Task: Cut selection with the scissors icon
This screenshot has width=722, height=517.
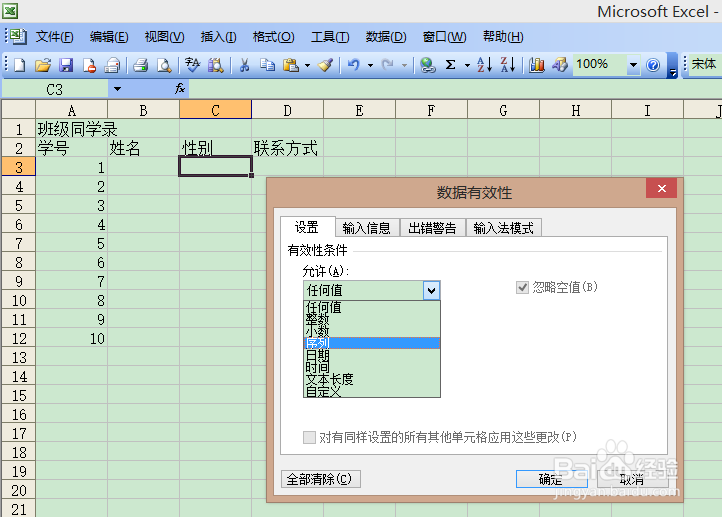Action: (x=245, y=65)
